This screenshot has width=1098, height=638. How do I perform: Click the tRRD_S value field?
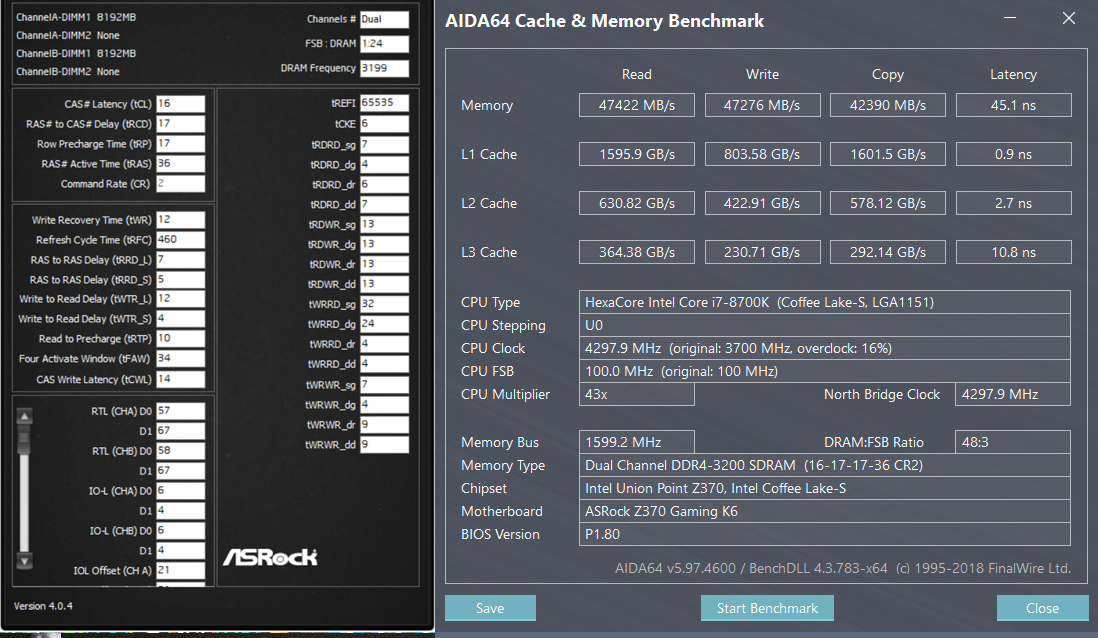point(181,279)
